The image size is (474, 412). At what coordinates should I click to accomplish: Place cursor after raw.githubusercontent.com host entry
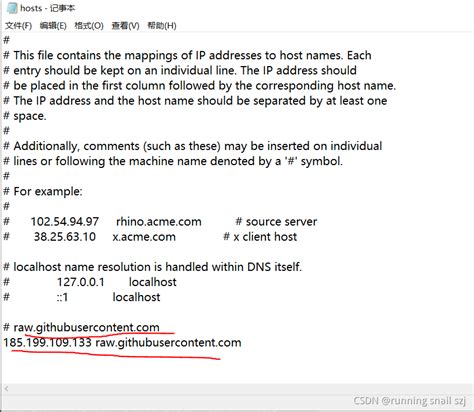point(241,343)
